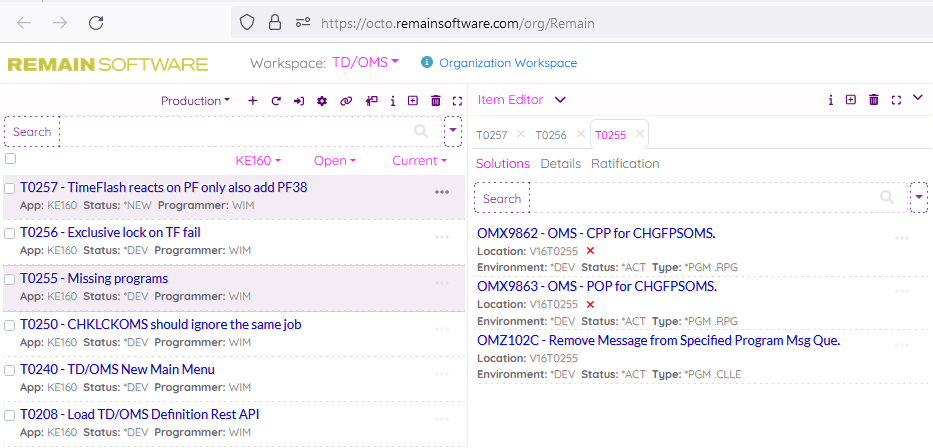Click the add-panel square-plus icon in Production toolbar

pos(413,101)
